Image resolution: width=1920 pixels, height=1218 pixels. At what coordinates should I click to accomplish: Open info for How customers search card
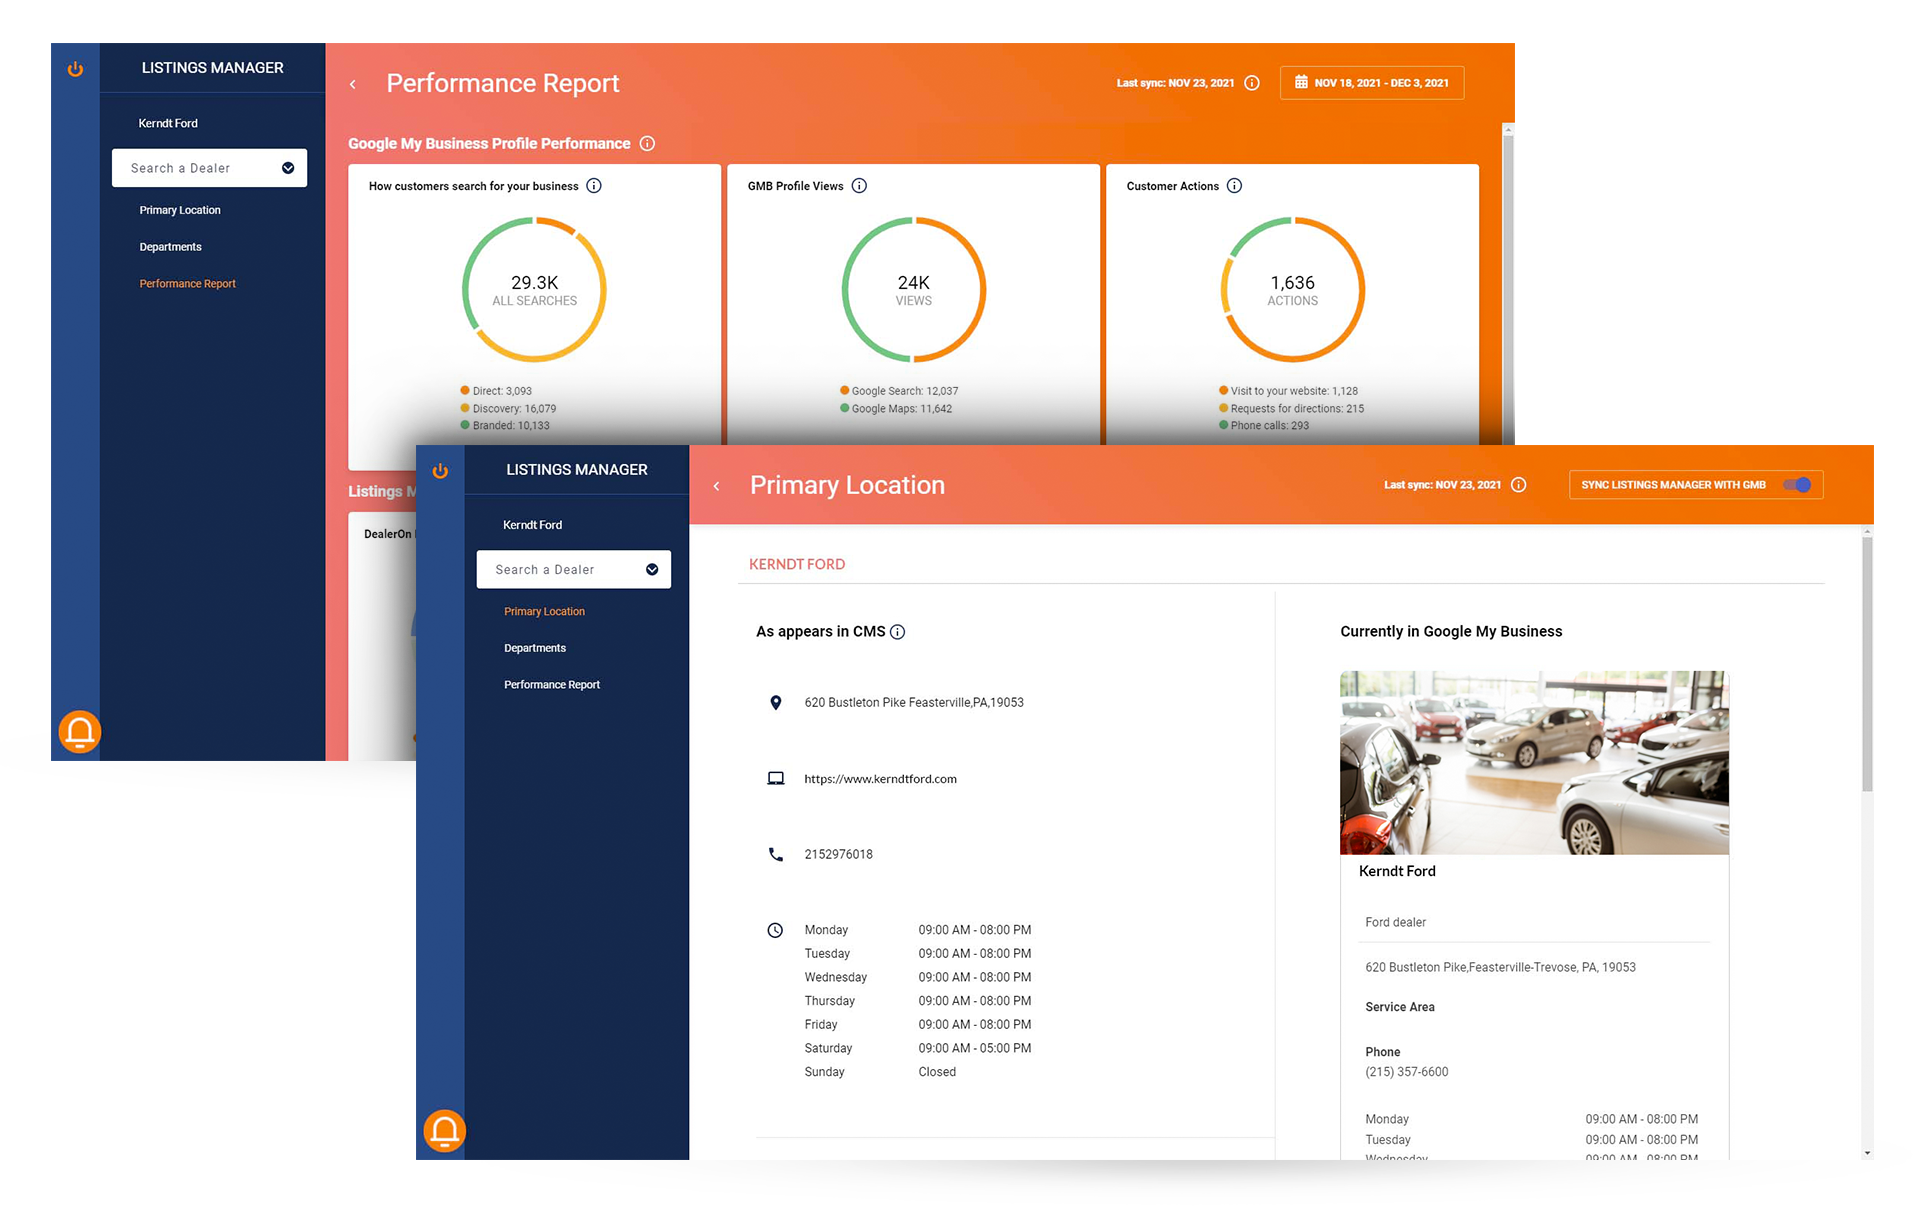point(594,186)
